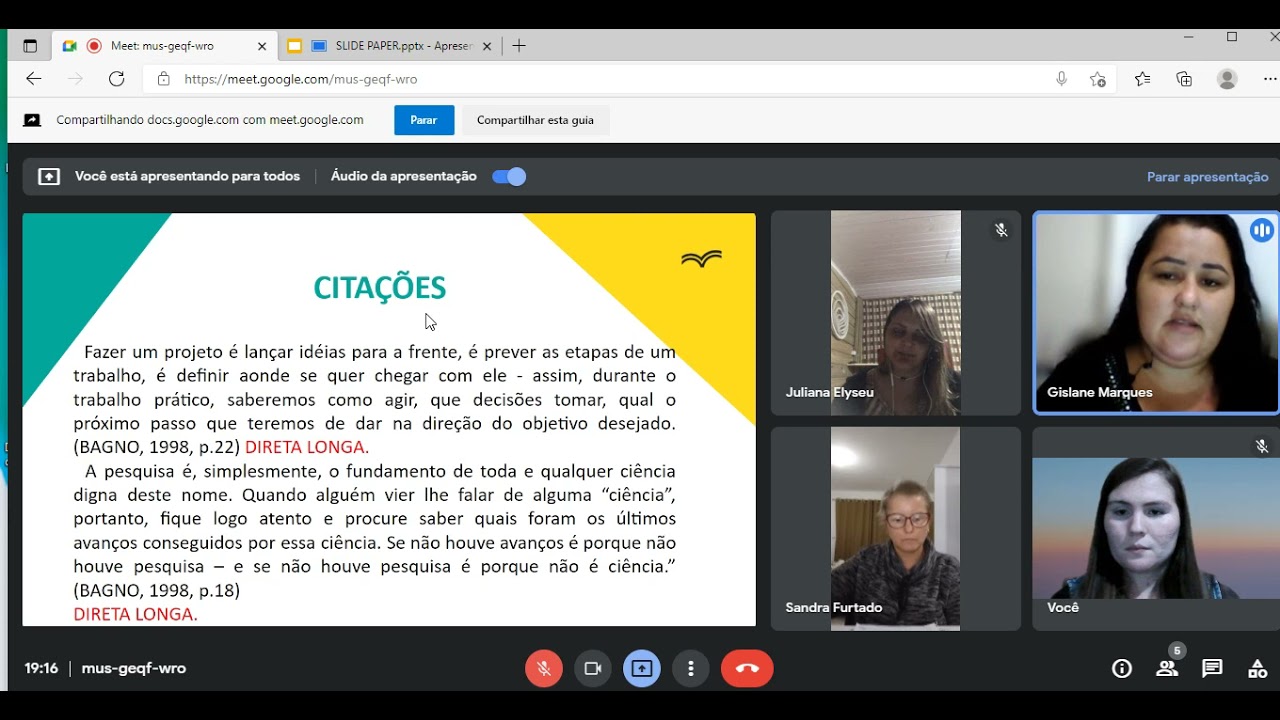Click the present screen button
The width and height of the screenshot is (1280, 720).
coord(642,668)
